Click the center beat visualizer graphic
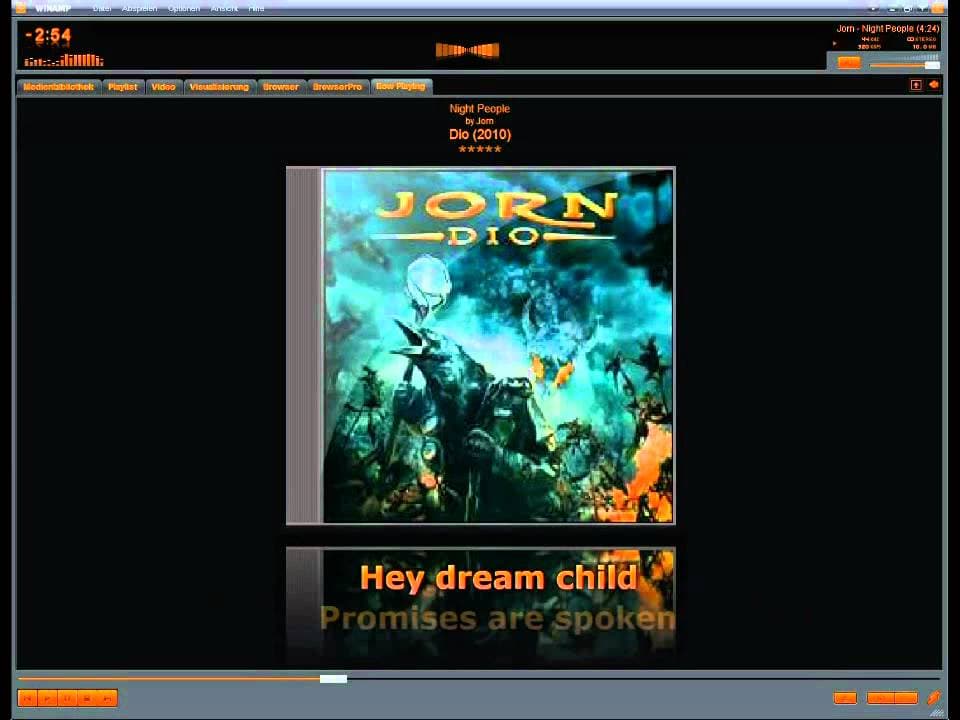Viewport: 960px width, 720px height. (467, 50)
